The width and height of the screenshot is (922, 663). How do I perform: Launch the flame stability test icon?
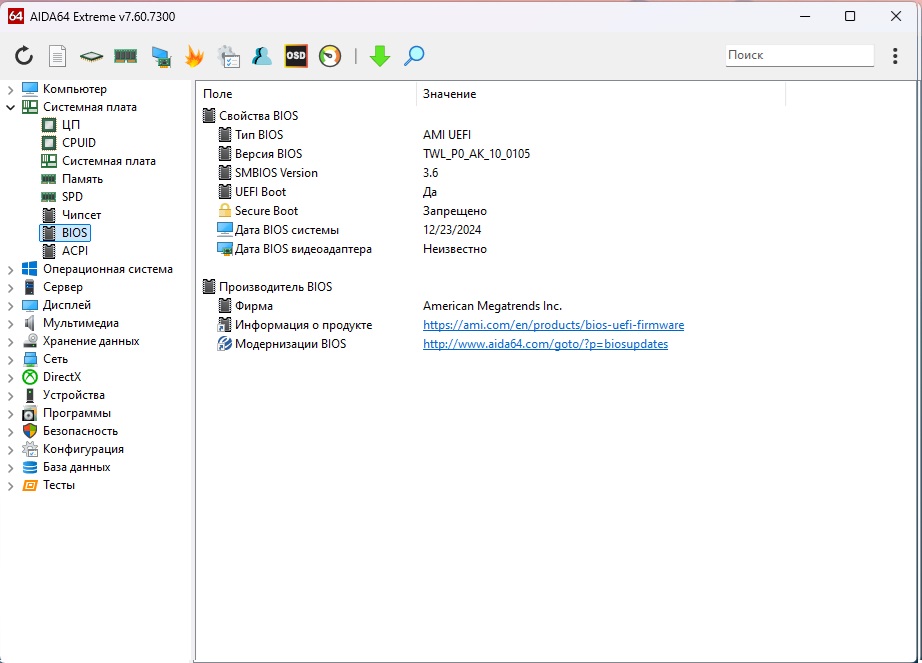pos(194,56)
